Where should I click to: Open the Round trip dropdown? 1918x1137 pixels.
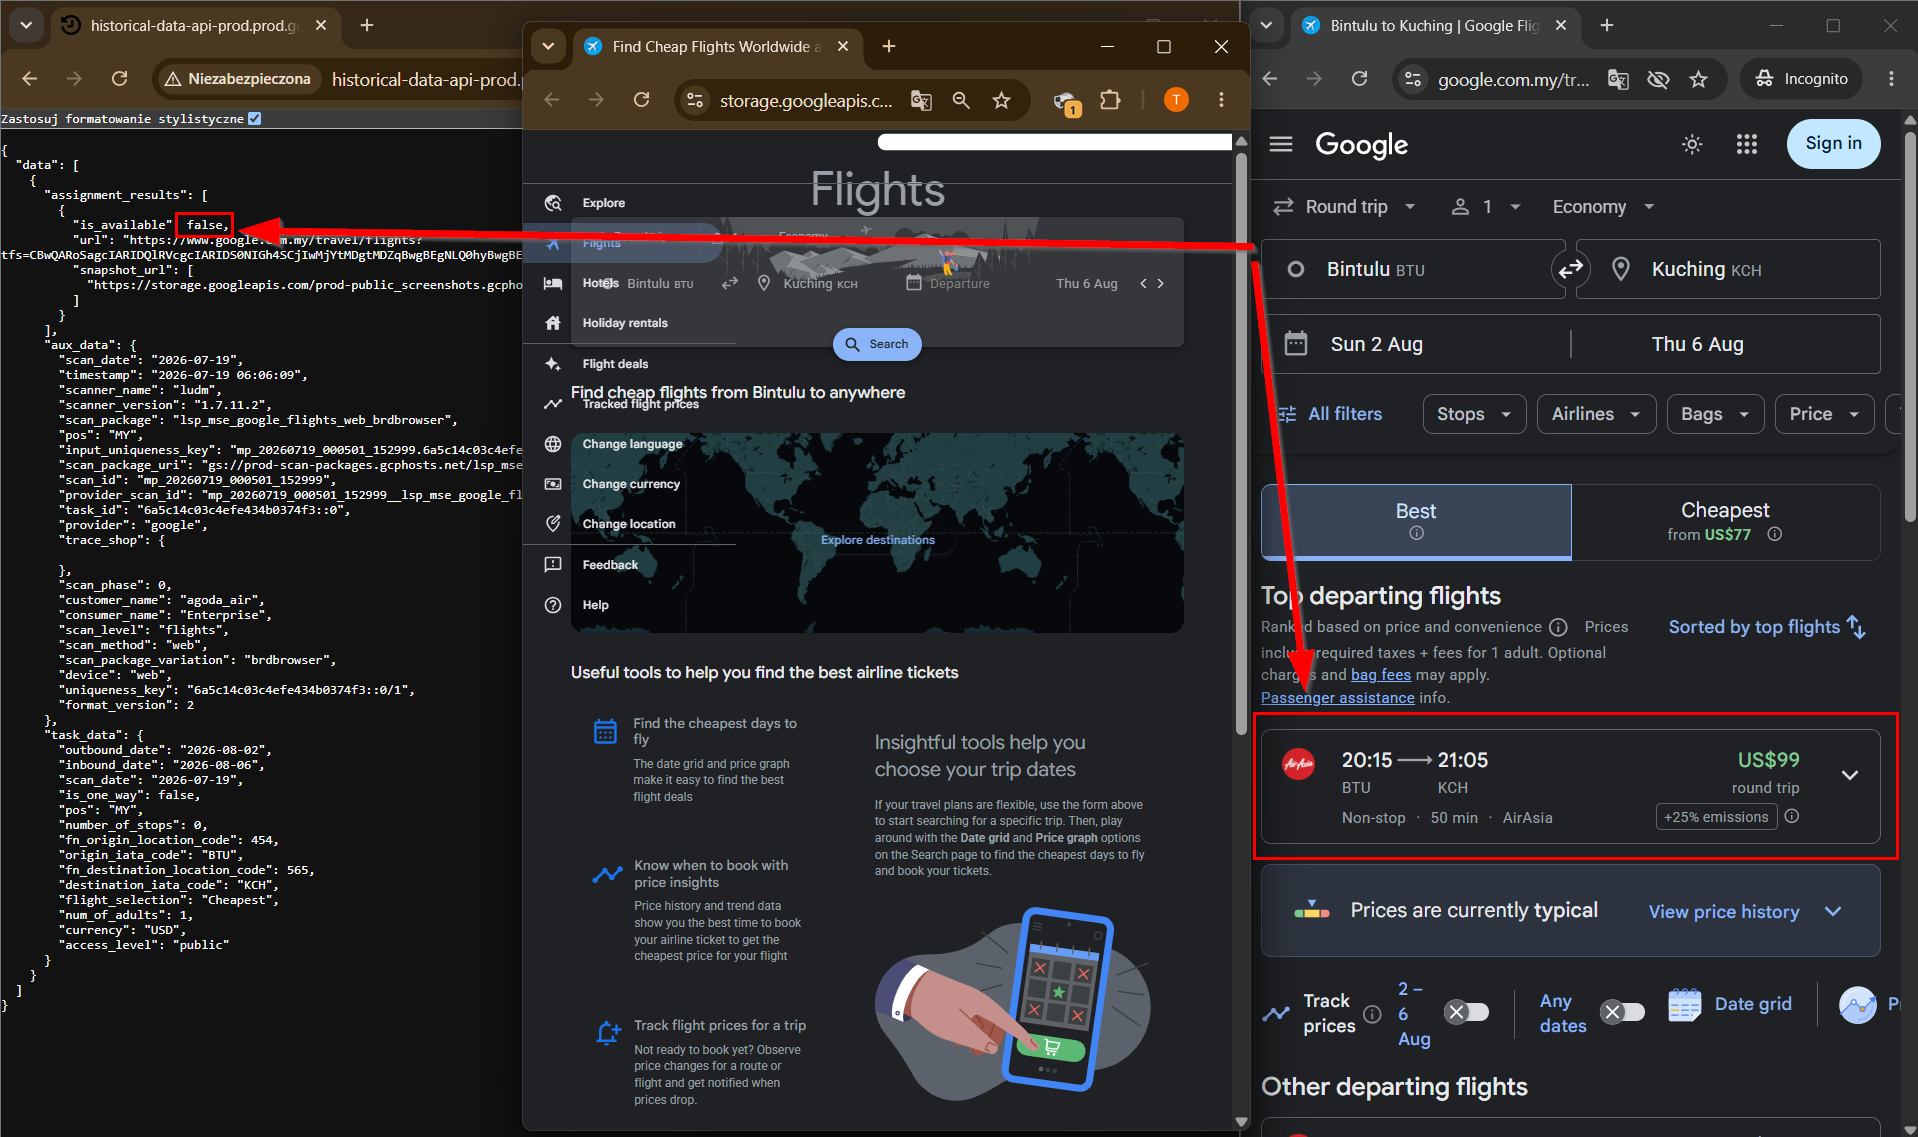(x=1345, y=207)
